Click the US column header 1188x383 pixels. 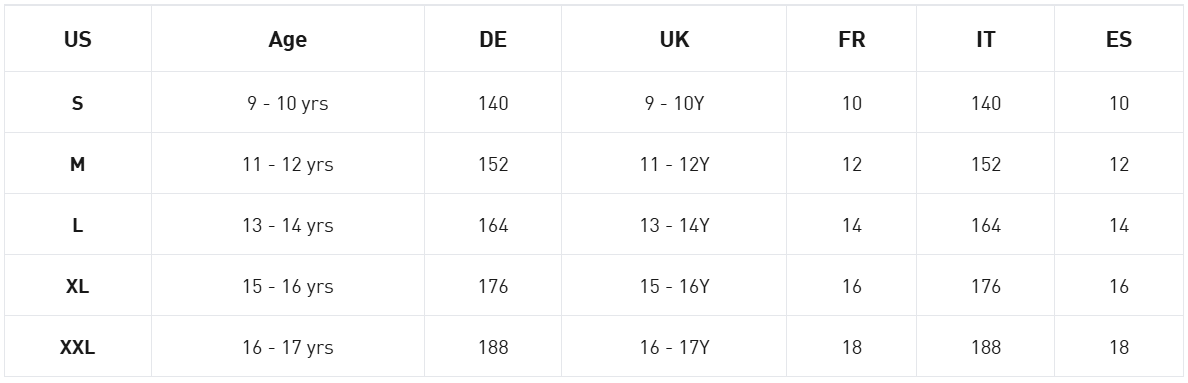[77, 39]
